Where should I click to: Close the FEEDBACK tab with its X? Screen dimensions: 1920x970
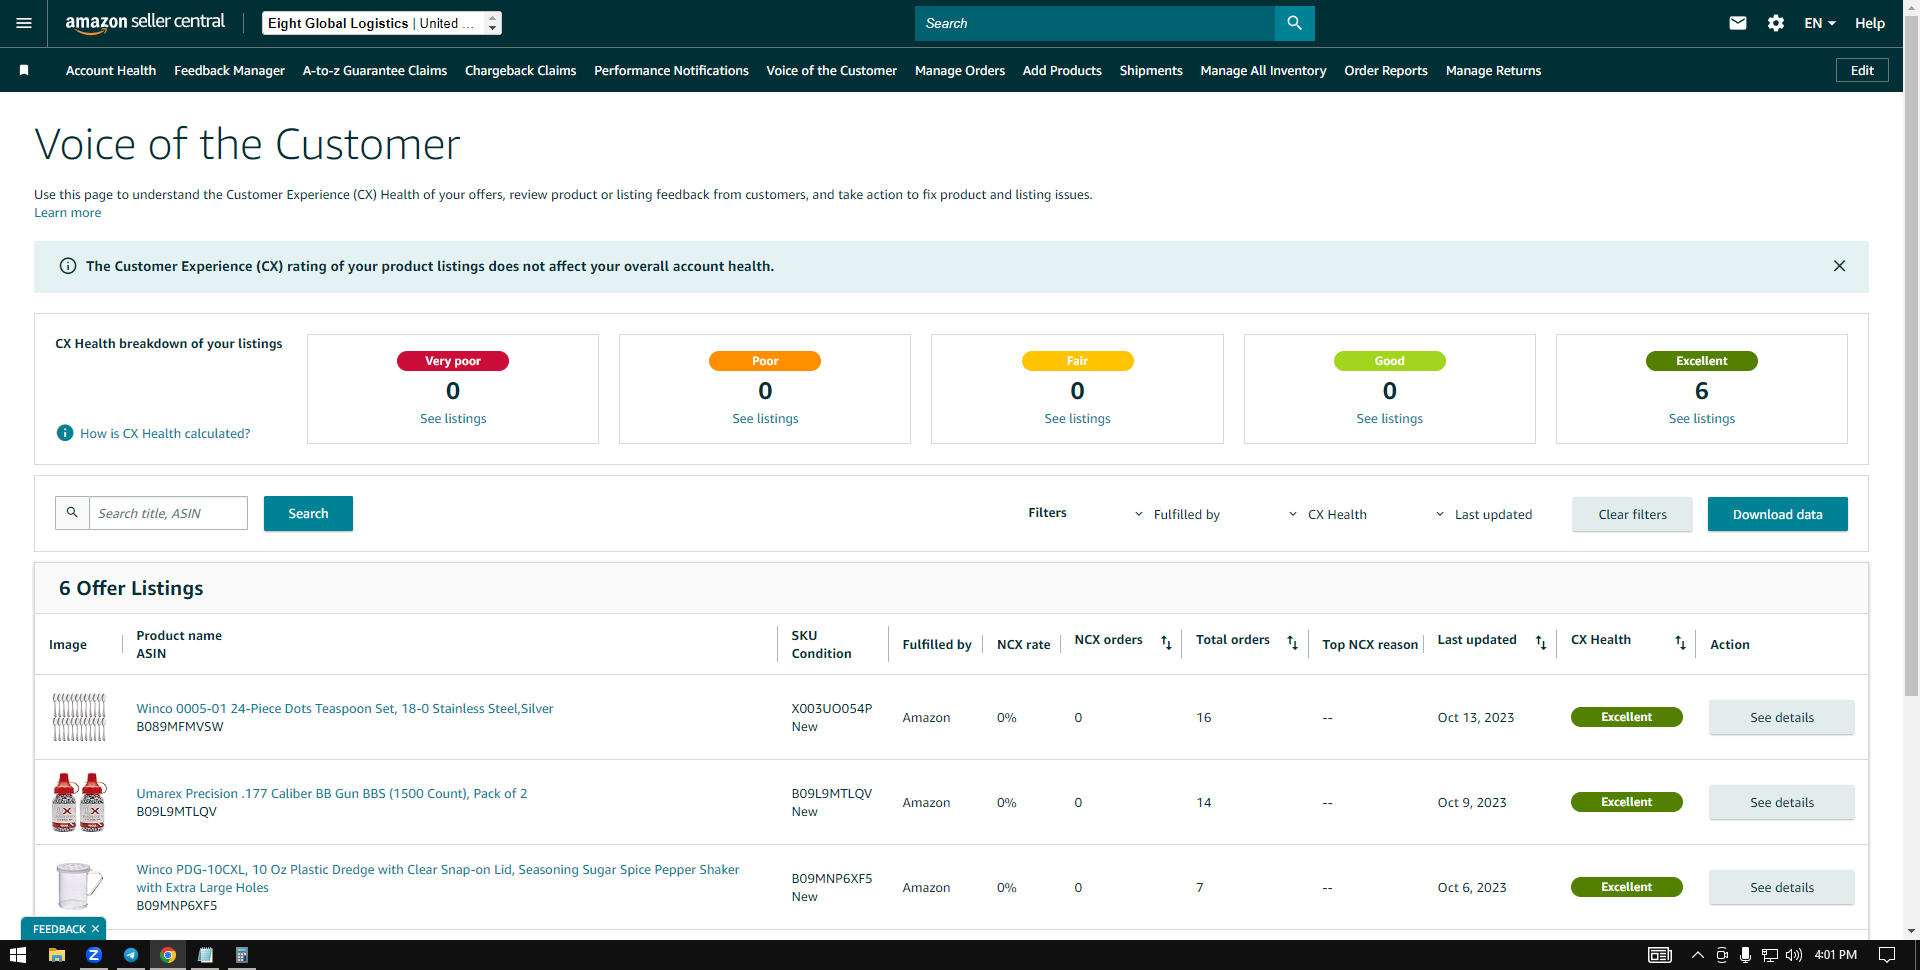95,929
